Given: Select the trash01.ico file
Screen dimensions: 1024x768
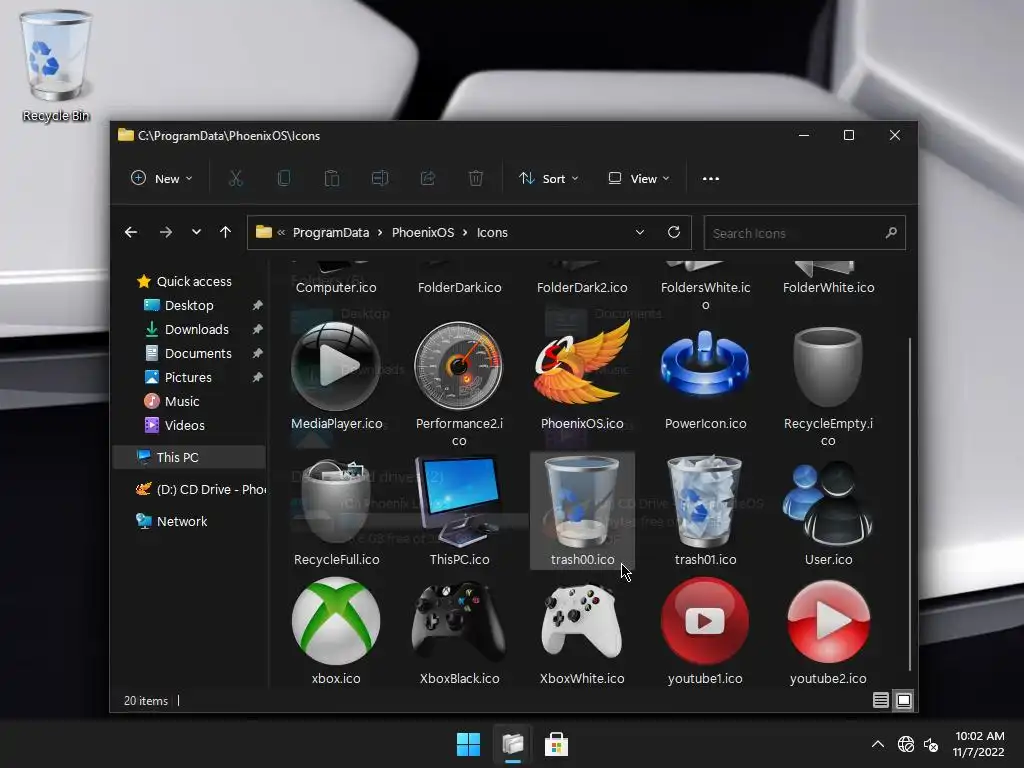Looking at the screenshot, I should click(705, 511).
